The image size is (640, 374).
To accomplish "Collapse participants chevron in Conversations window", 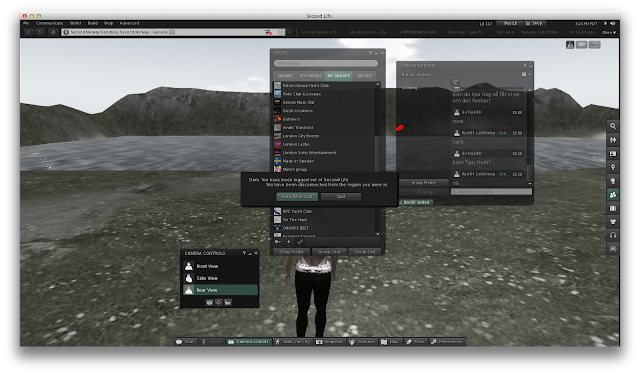I will pos(455,82).
